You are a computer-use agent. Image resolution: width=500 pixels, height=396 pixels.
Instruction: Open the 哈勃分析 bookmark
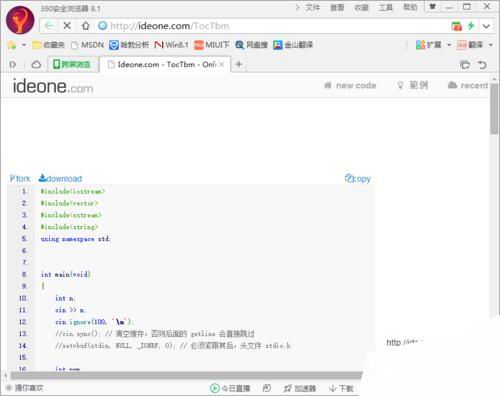(129, 45)
